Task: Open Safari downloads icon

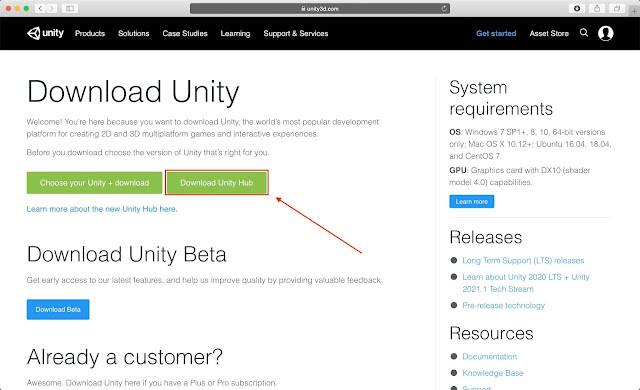Action: (577, 8)
